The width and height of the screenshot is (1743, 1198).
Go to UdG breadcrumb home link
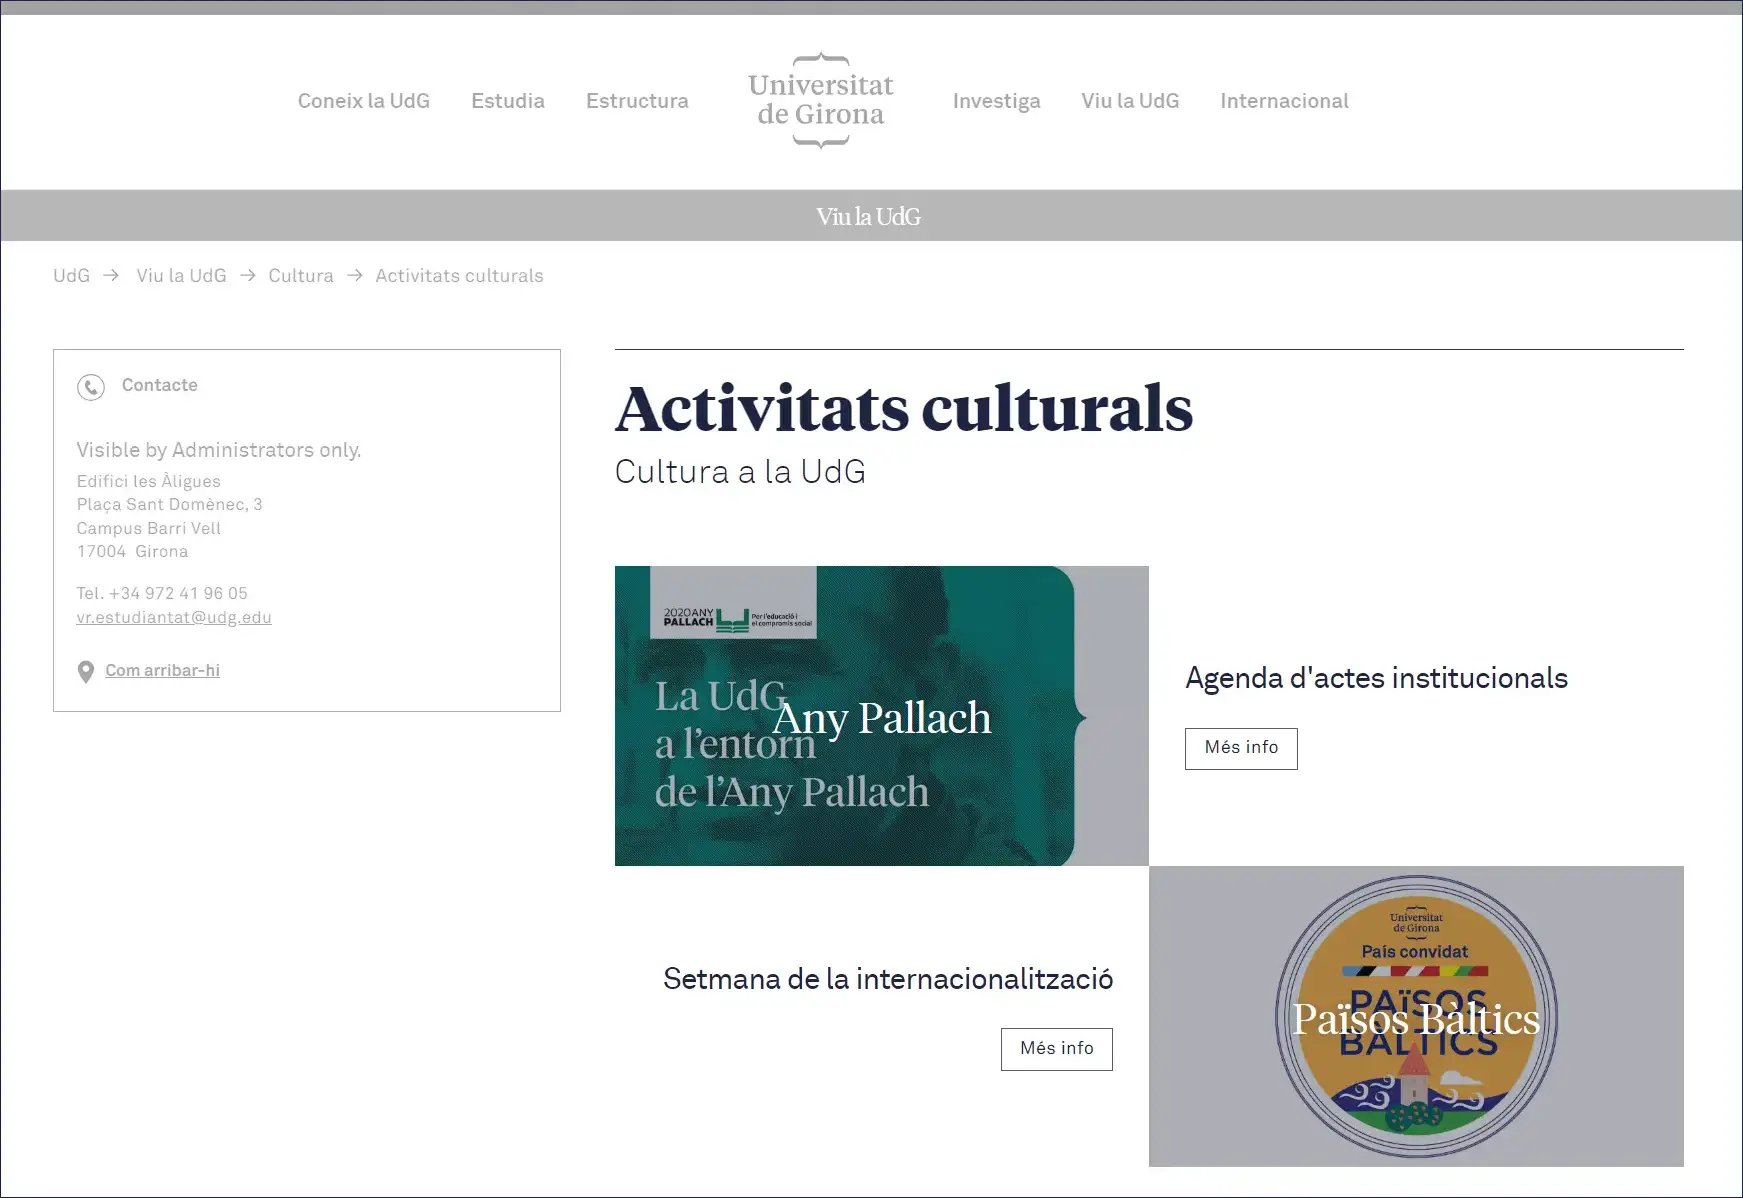(x=71, y=276)
